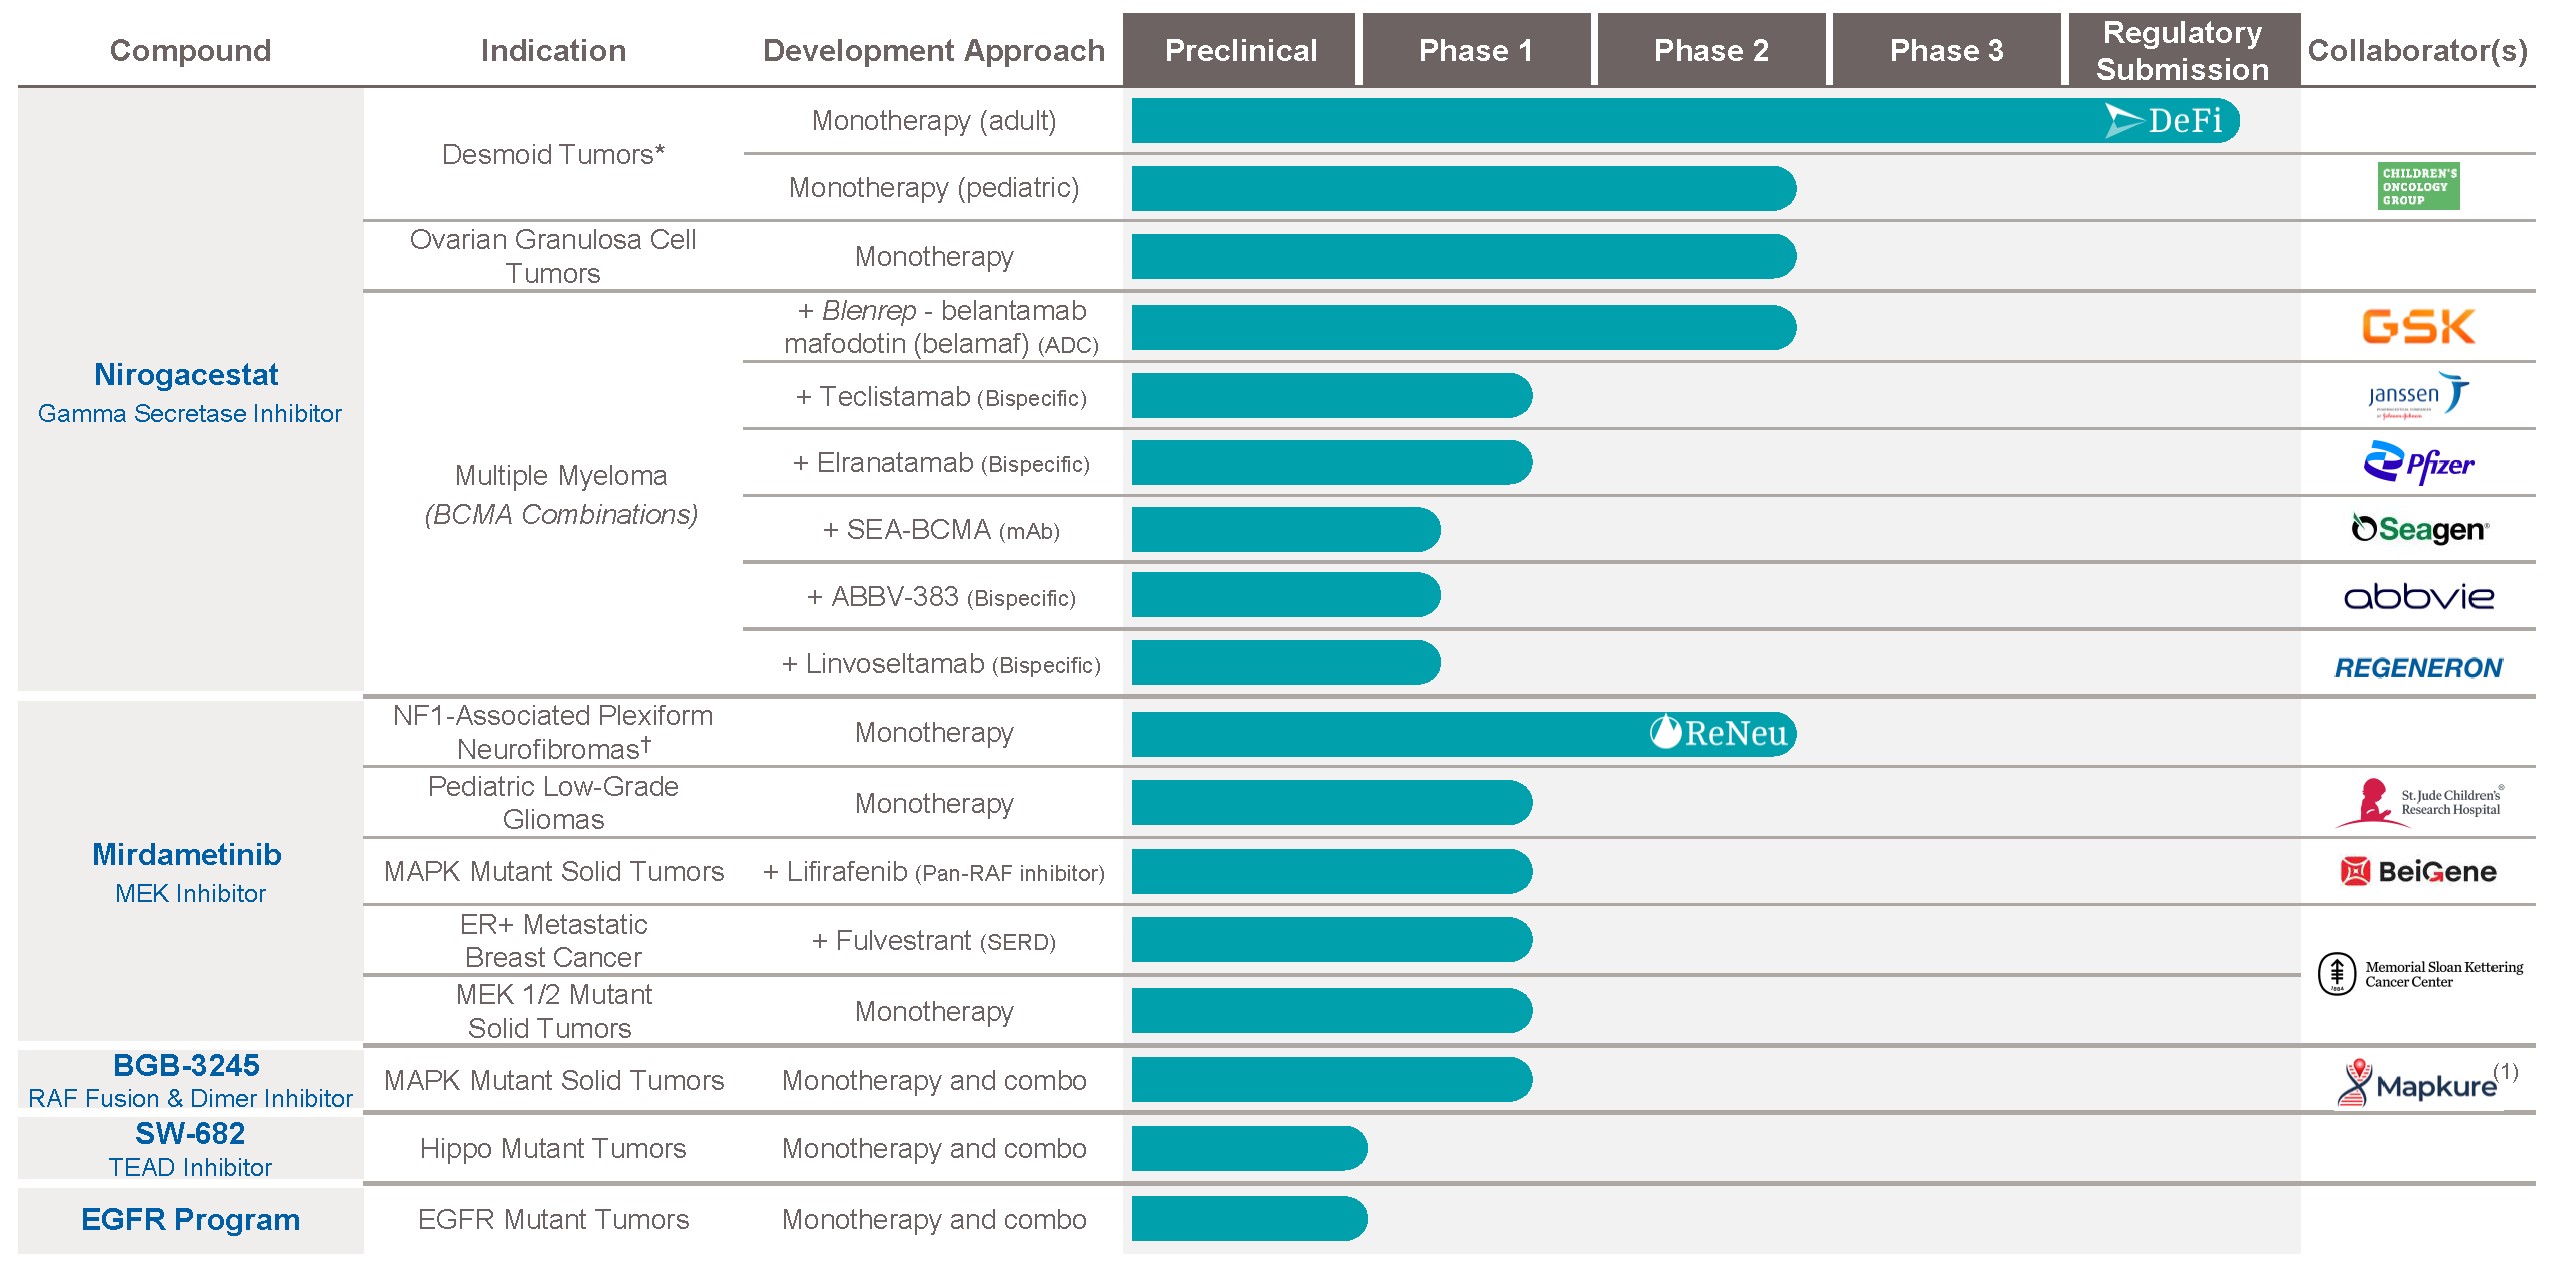Screen dimensions: 2549x1263
Task: Click the BeiGene logo
Action: (x=2417, y=871)
